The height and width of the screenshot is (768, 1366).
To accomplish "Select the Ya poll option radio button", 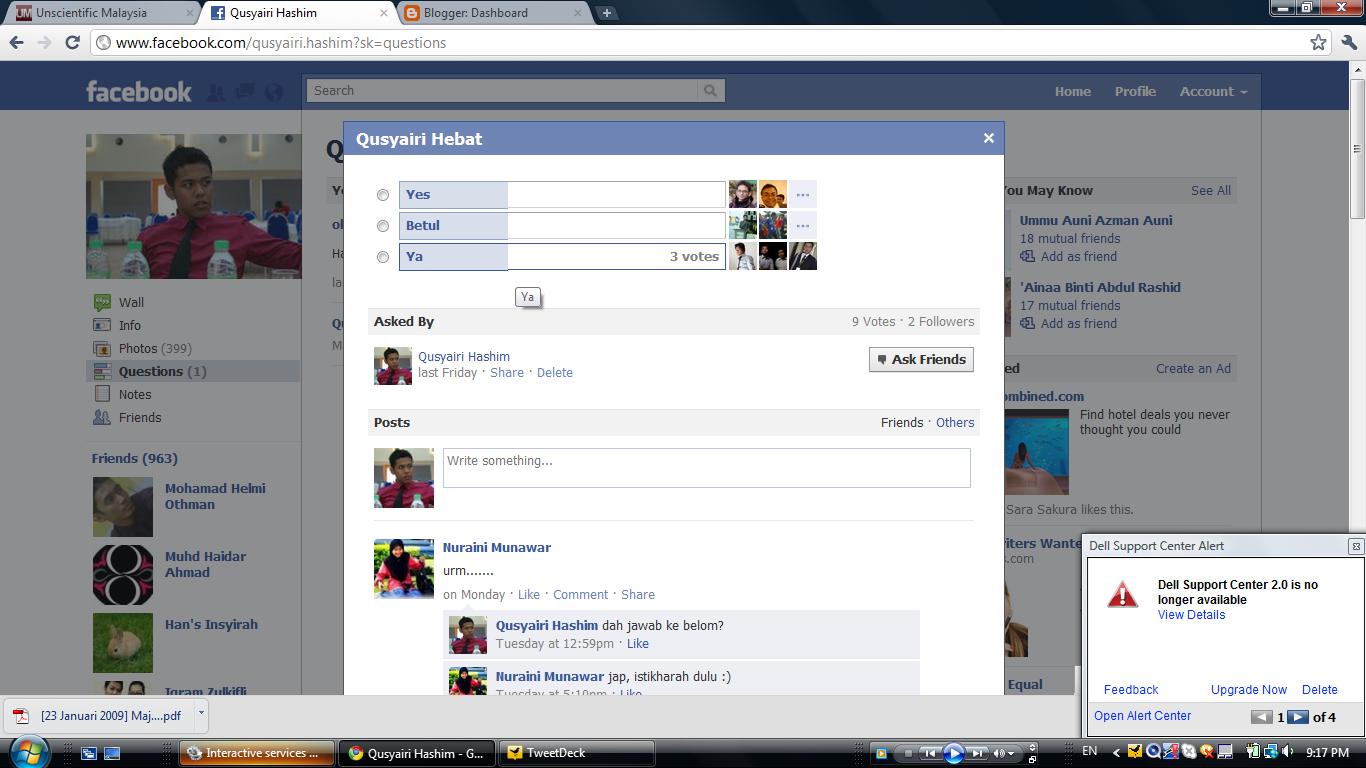I will [382, 257].
